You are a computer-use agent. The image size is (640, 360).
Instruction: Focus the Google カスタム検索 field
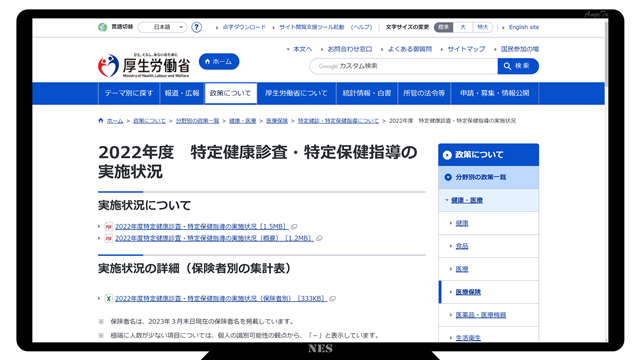coord(403,66)
